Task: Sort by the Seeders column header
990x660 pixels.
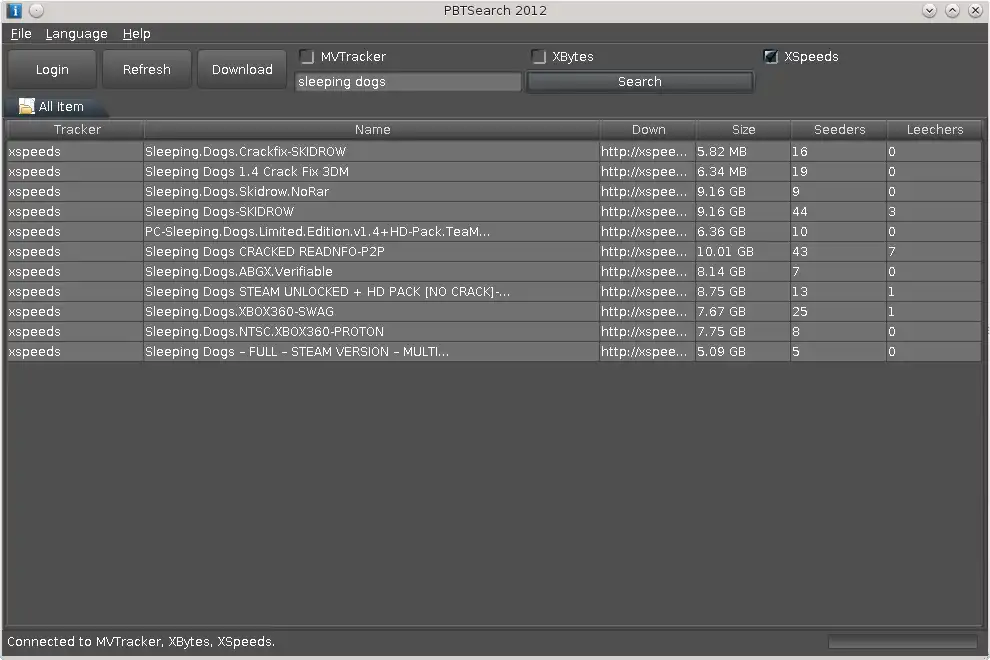Action: pos(838,129)
